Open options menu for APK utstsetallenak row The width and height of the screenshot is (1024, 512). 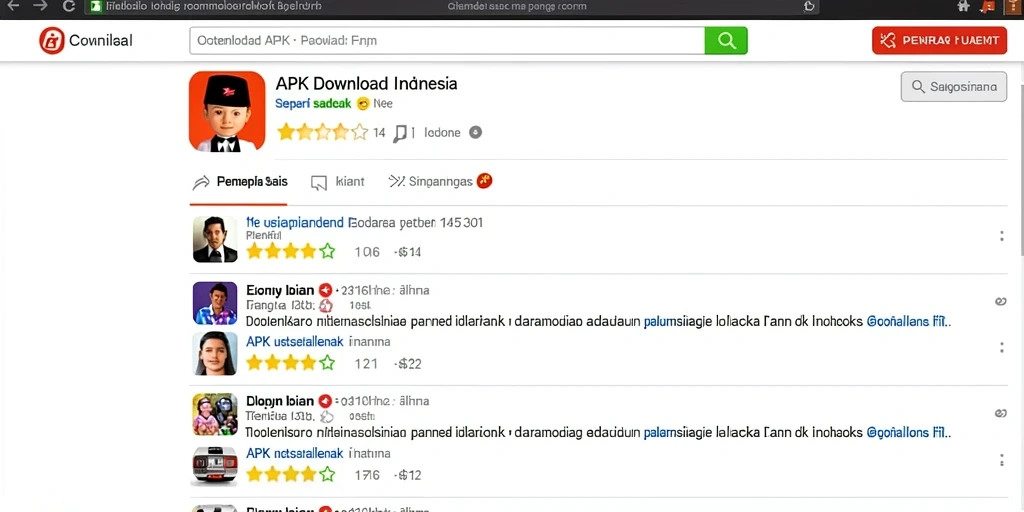pyautogui.click(x=1002, y=347)
